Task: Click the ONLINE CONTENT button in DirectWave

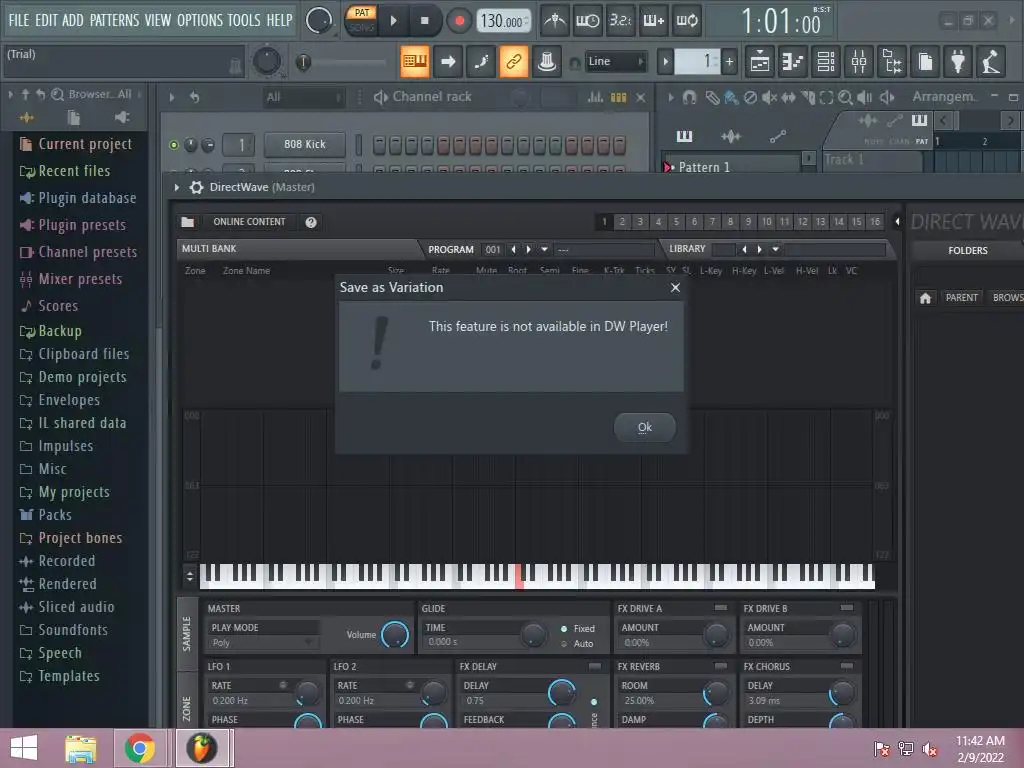Action: coord(249,222)
